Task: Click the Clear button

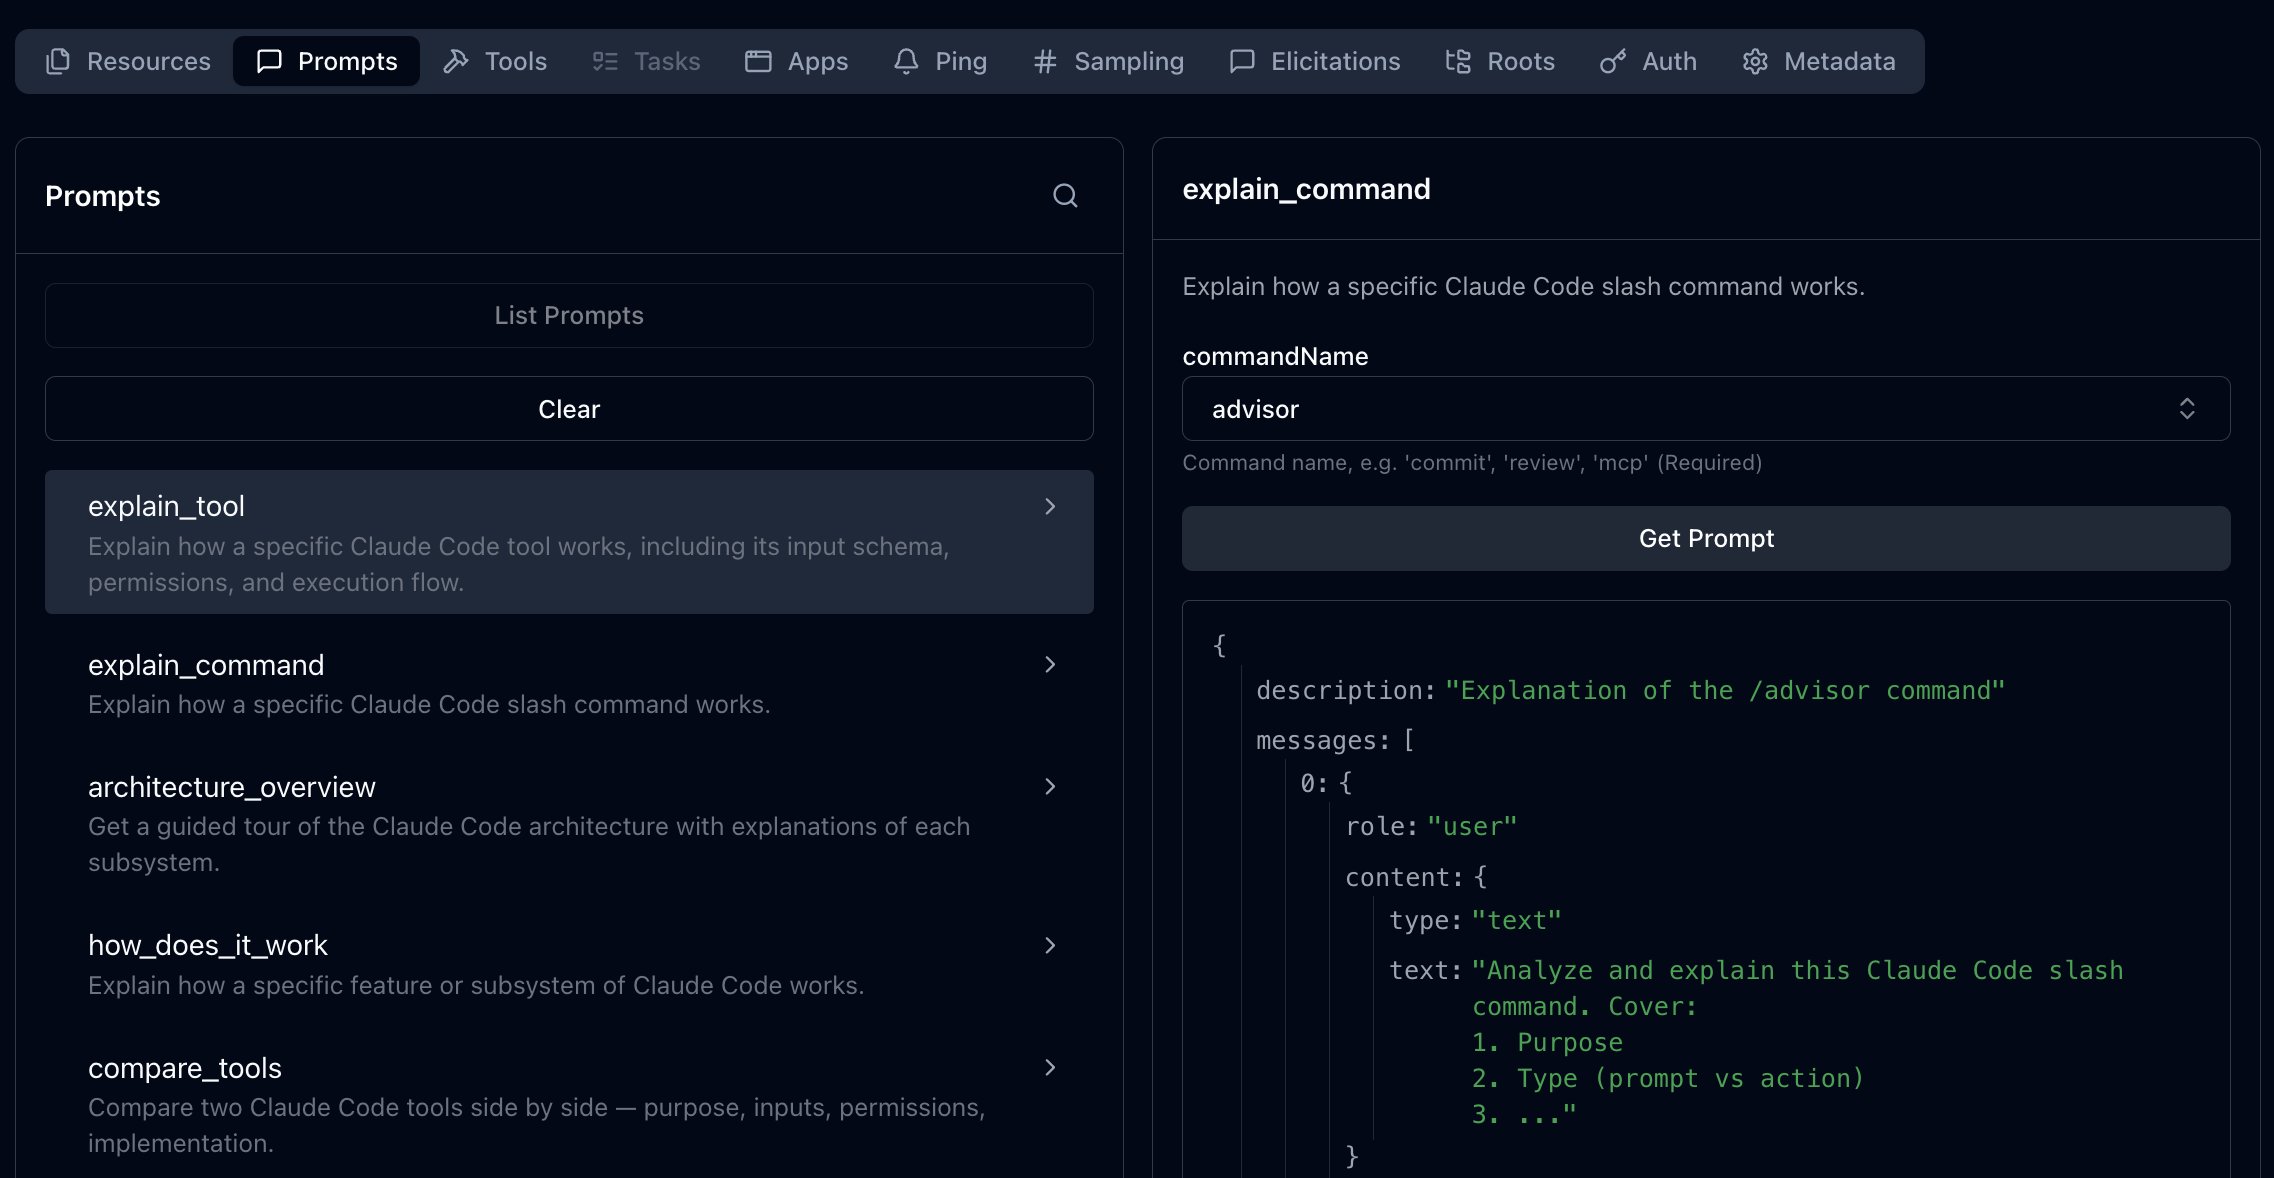Action: pyautogui.click(x=569, y=409)
